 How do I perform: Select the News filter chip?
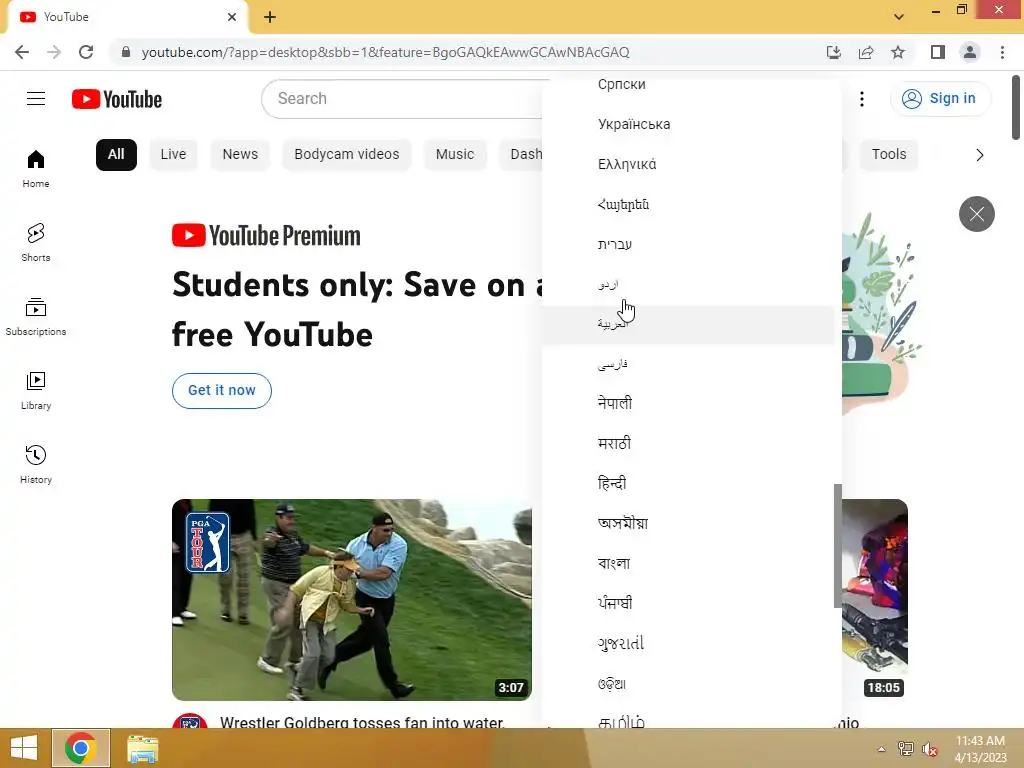pyautogui.click(x=240, y=155)
